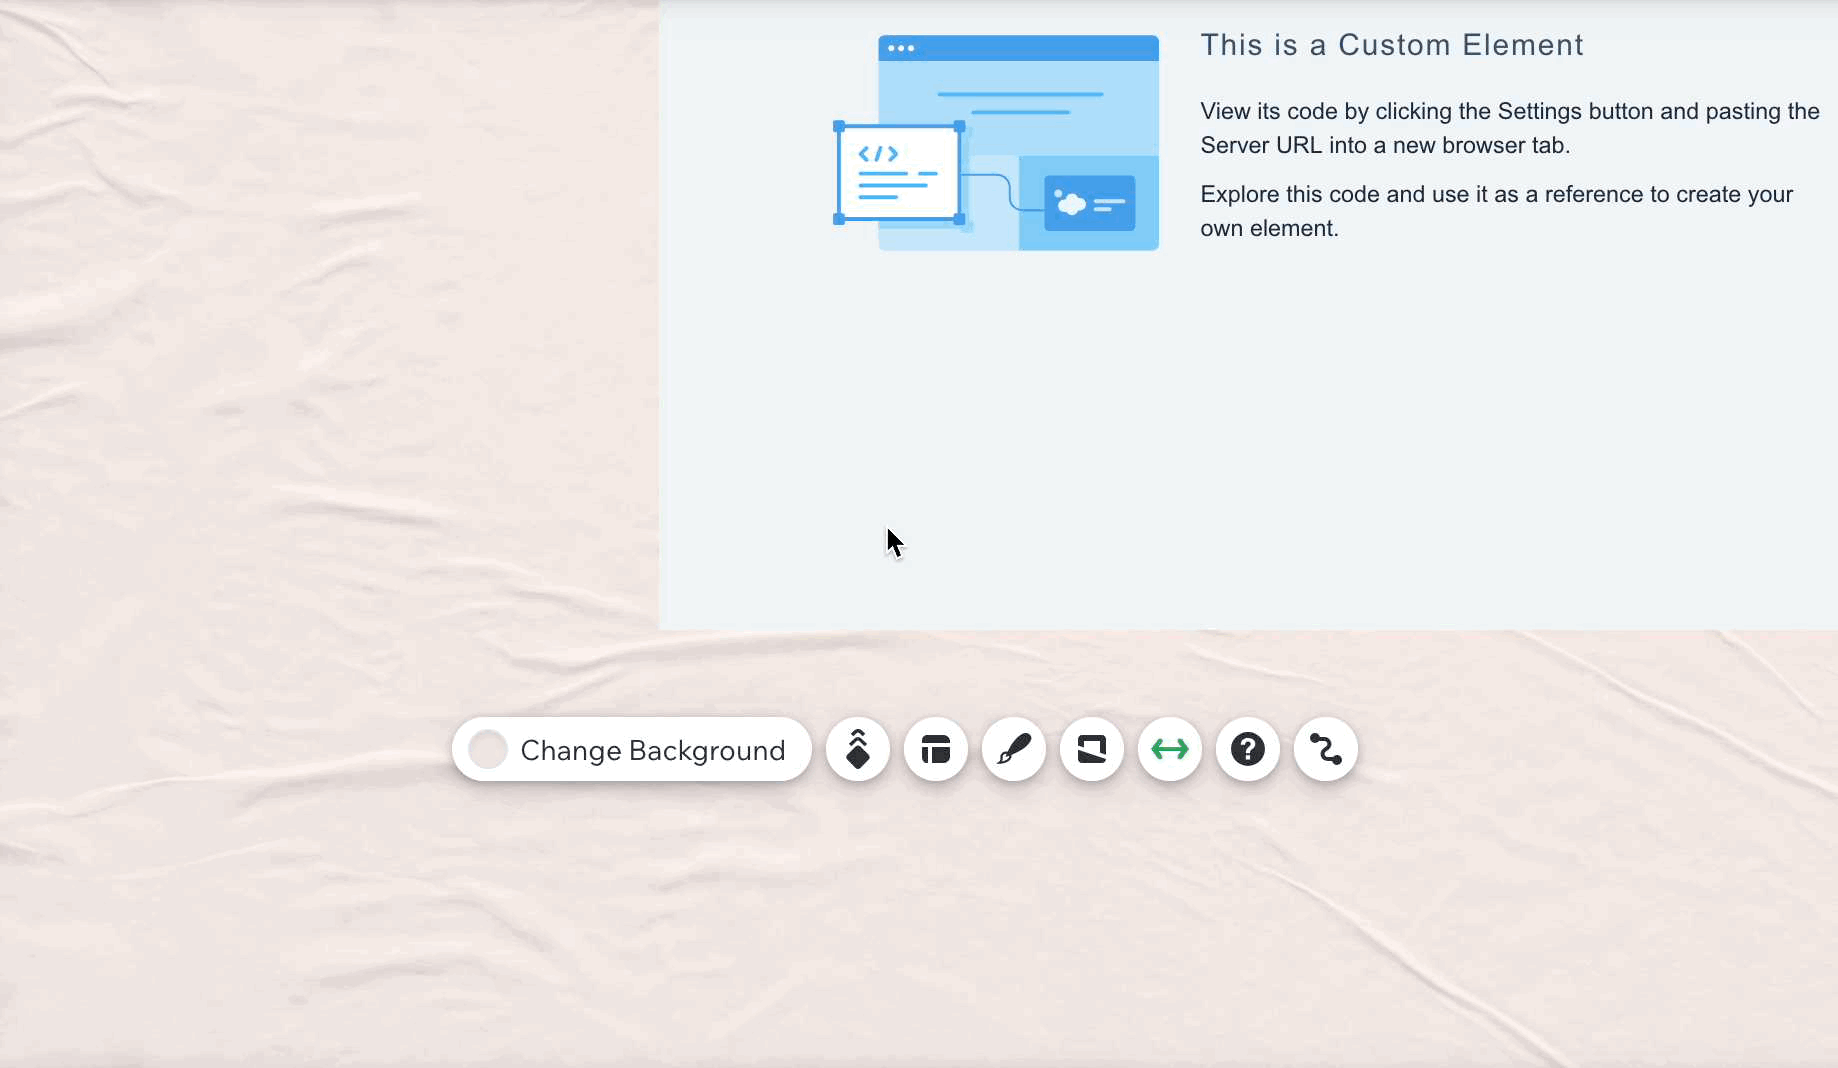This screenshot has height=1068, width=1838.
Task: Click the slanted shape divider icon
Action: click(1091, 749)
